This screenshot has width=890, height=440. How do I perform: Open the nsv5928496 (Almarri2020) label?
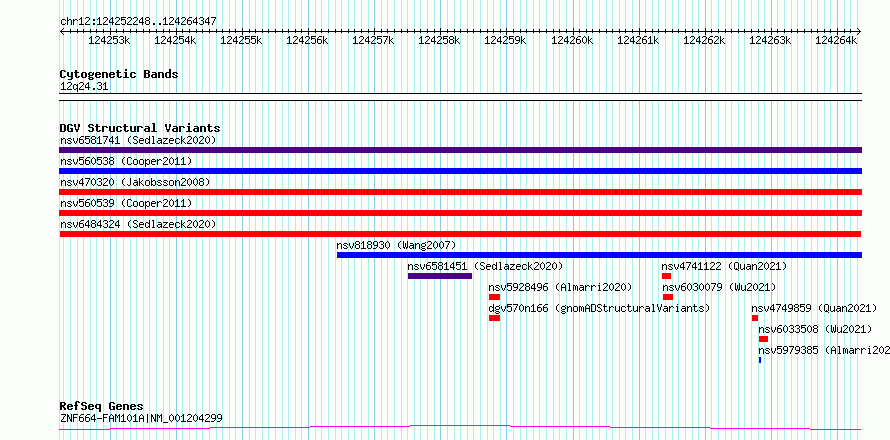(560, 287)
